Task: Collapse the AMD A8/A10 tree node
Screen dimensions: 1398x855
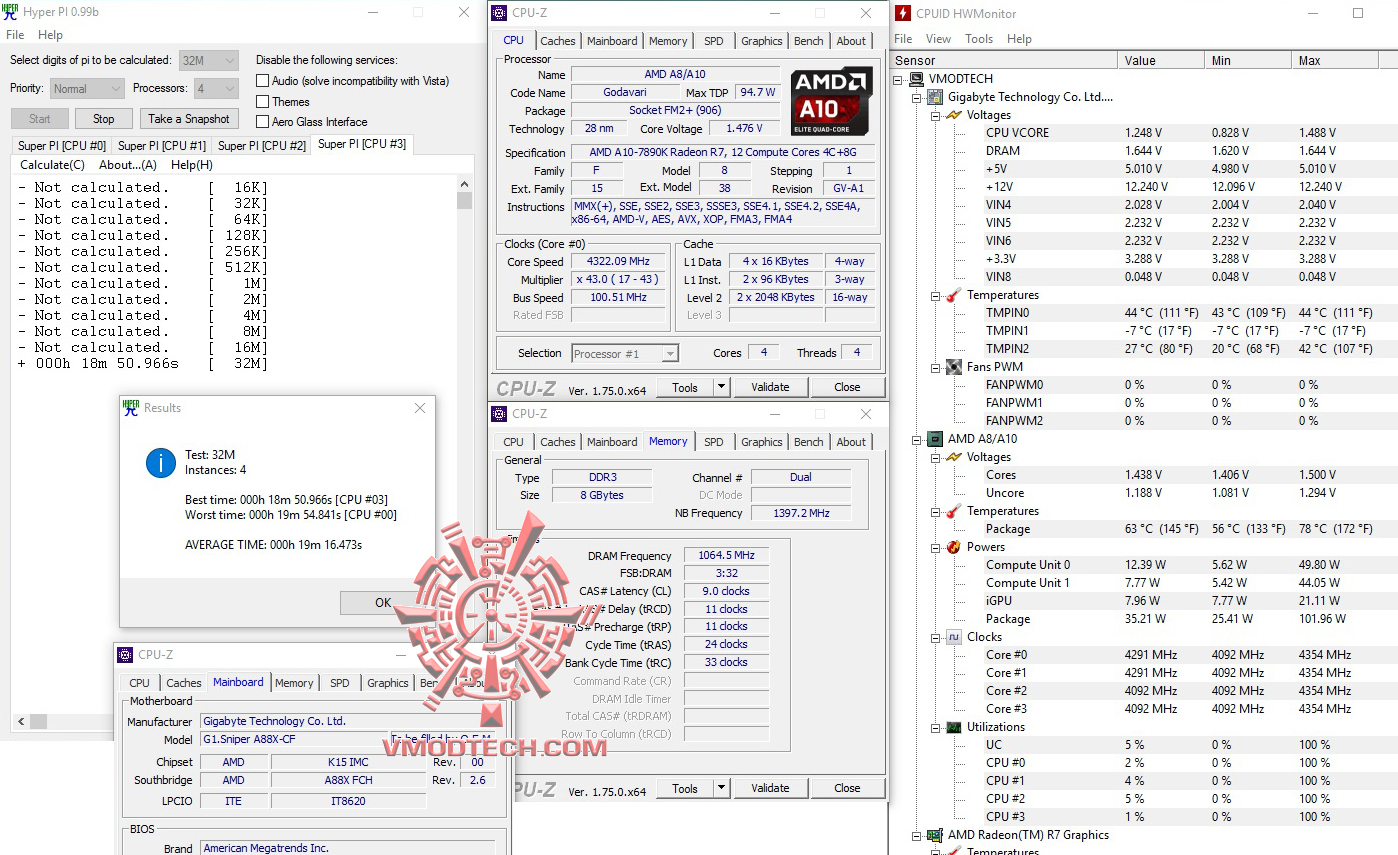Action: point(918,439)
